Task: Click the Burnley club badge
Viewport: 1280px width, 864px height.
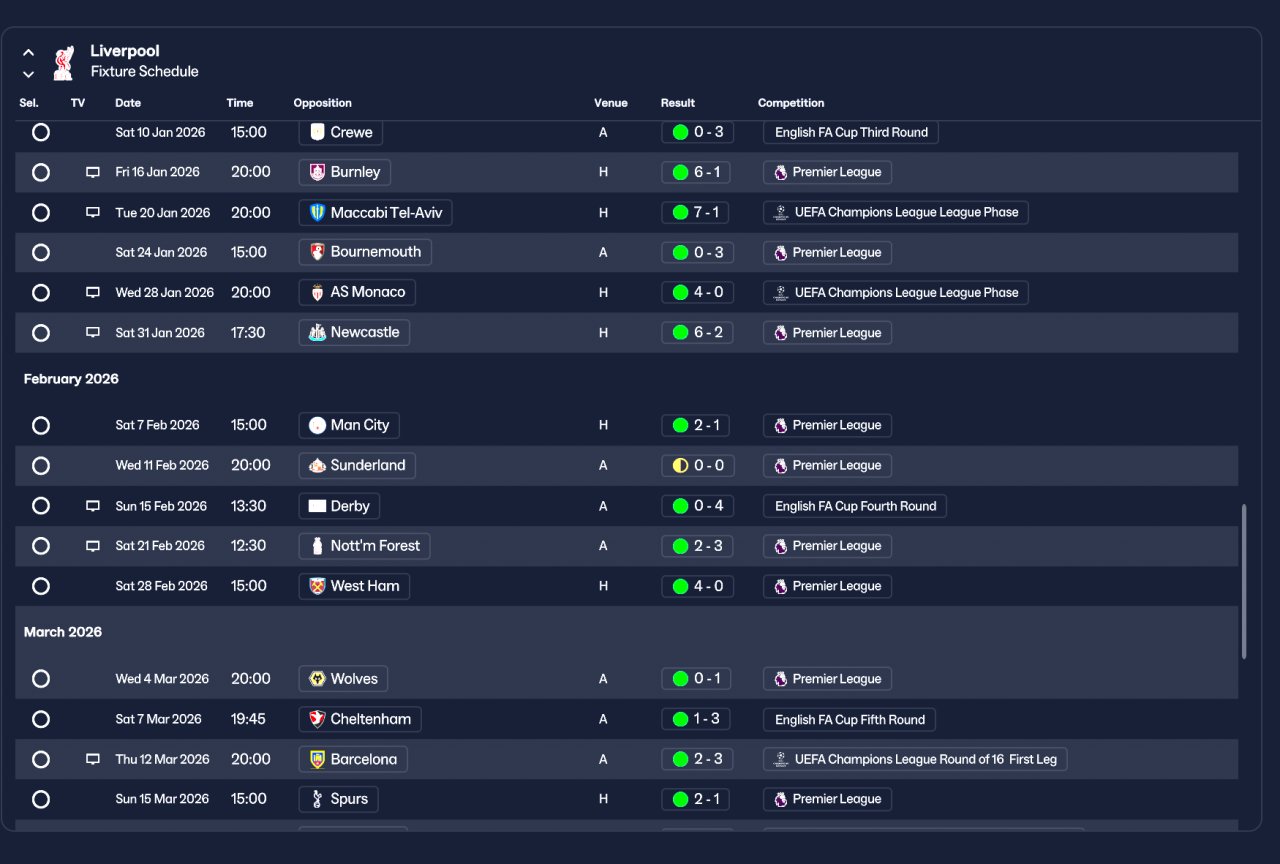Action: click(317, 172)
